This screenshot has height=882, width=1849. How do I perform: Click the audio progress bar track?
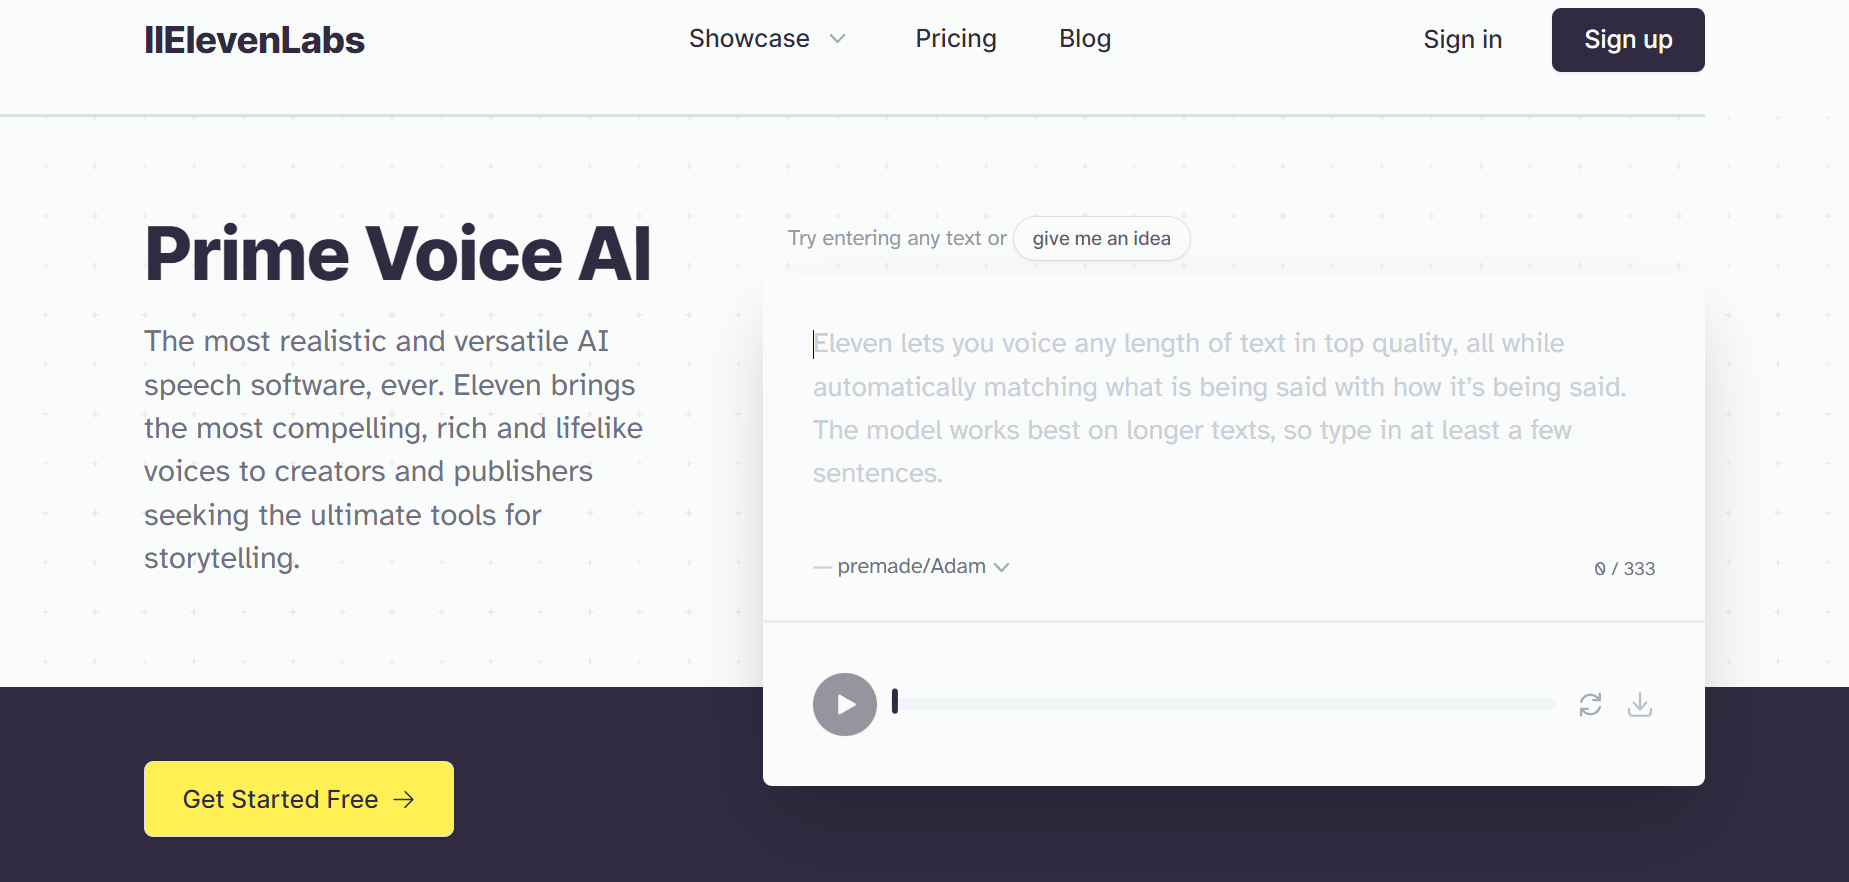[x=1225, y=704]
